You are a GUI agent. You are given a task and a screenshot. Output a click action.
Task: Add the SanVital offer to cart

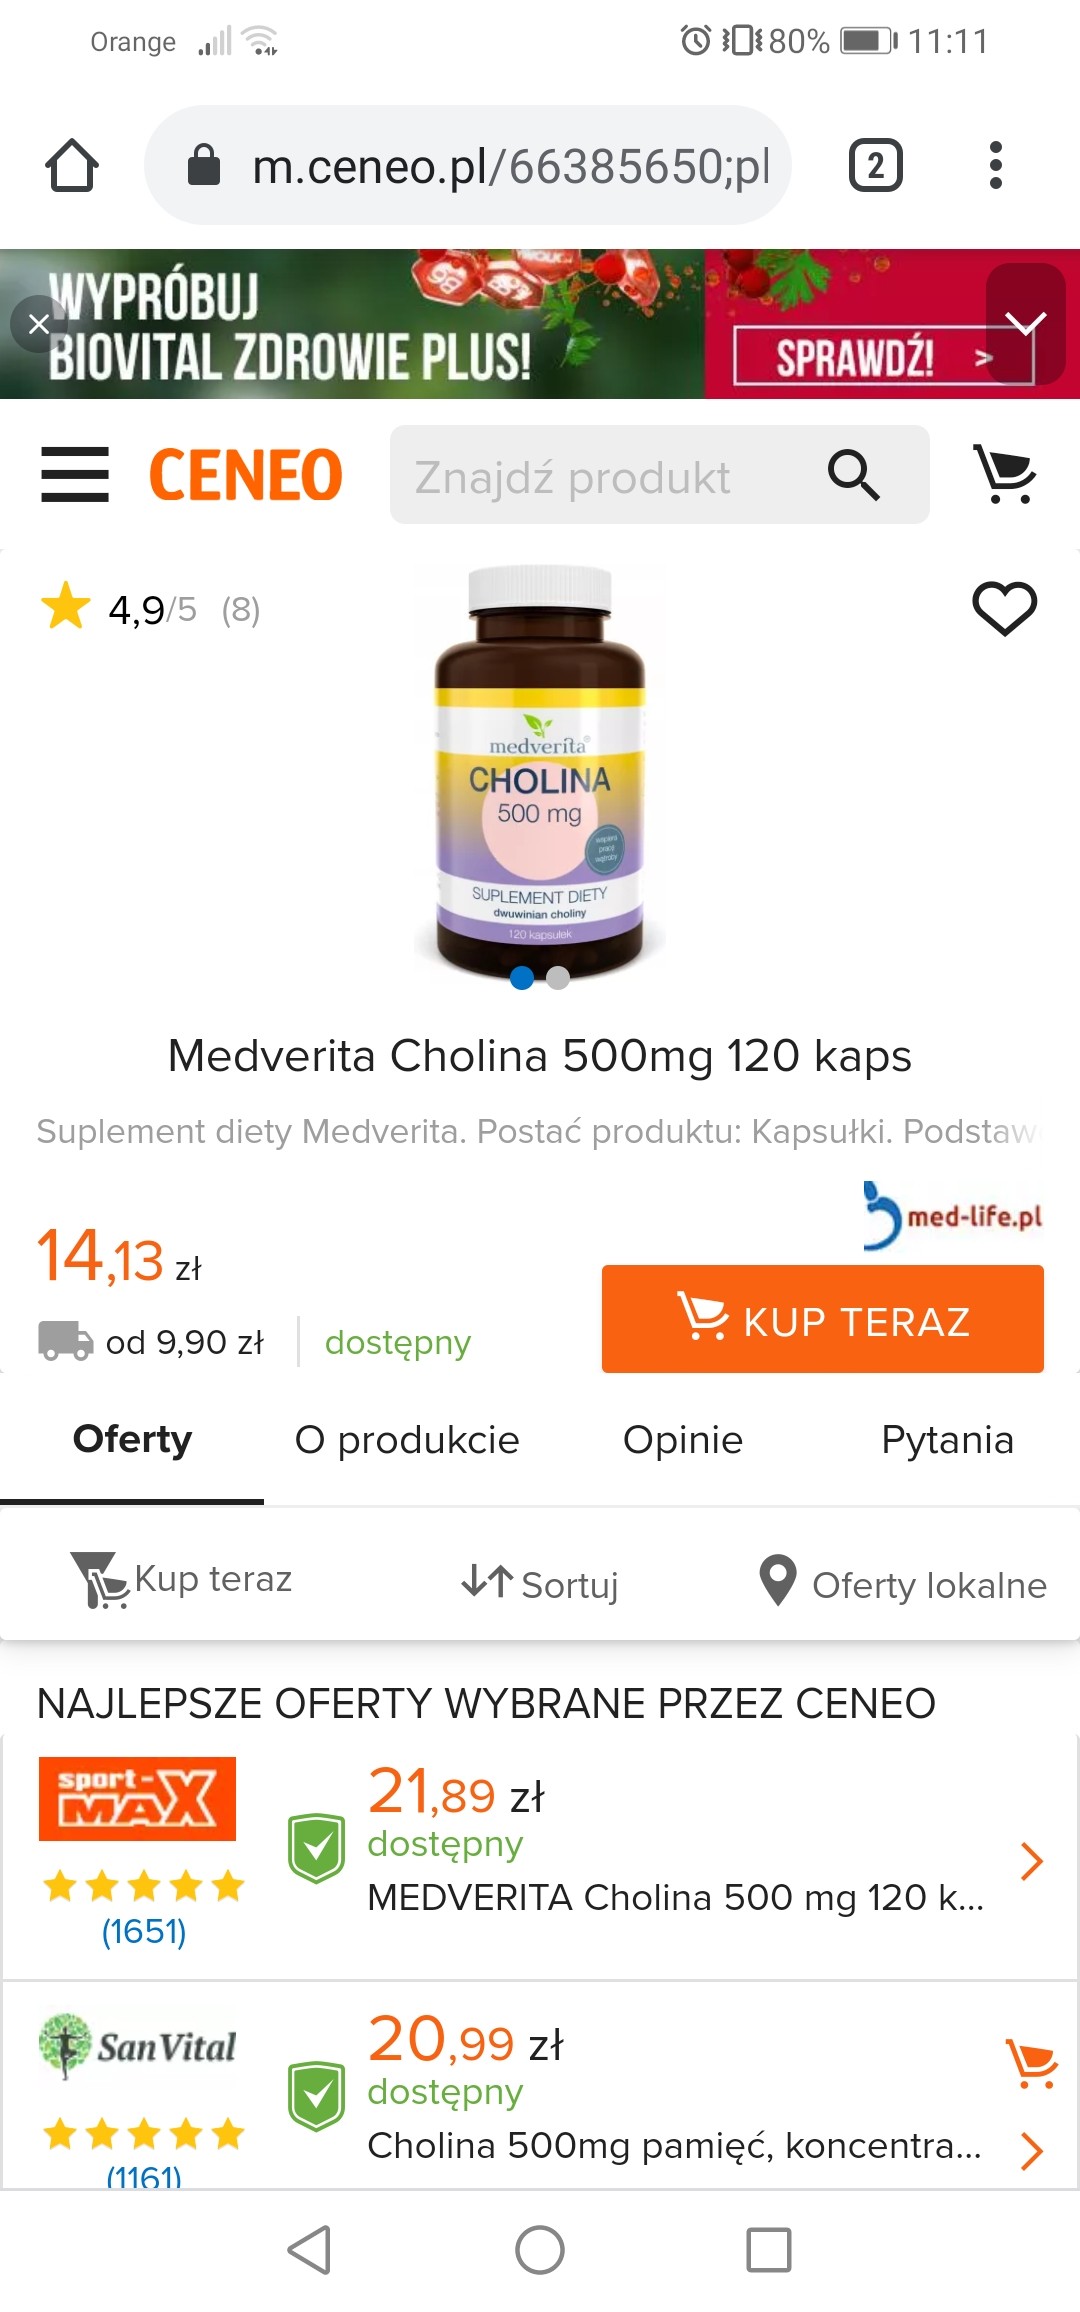point(1031,2062)
